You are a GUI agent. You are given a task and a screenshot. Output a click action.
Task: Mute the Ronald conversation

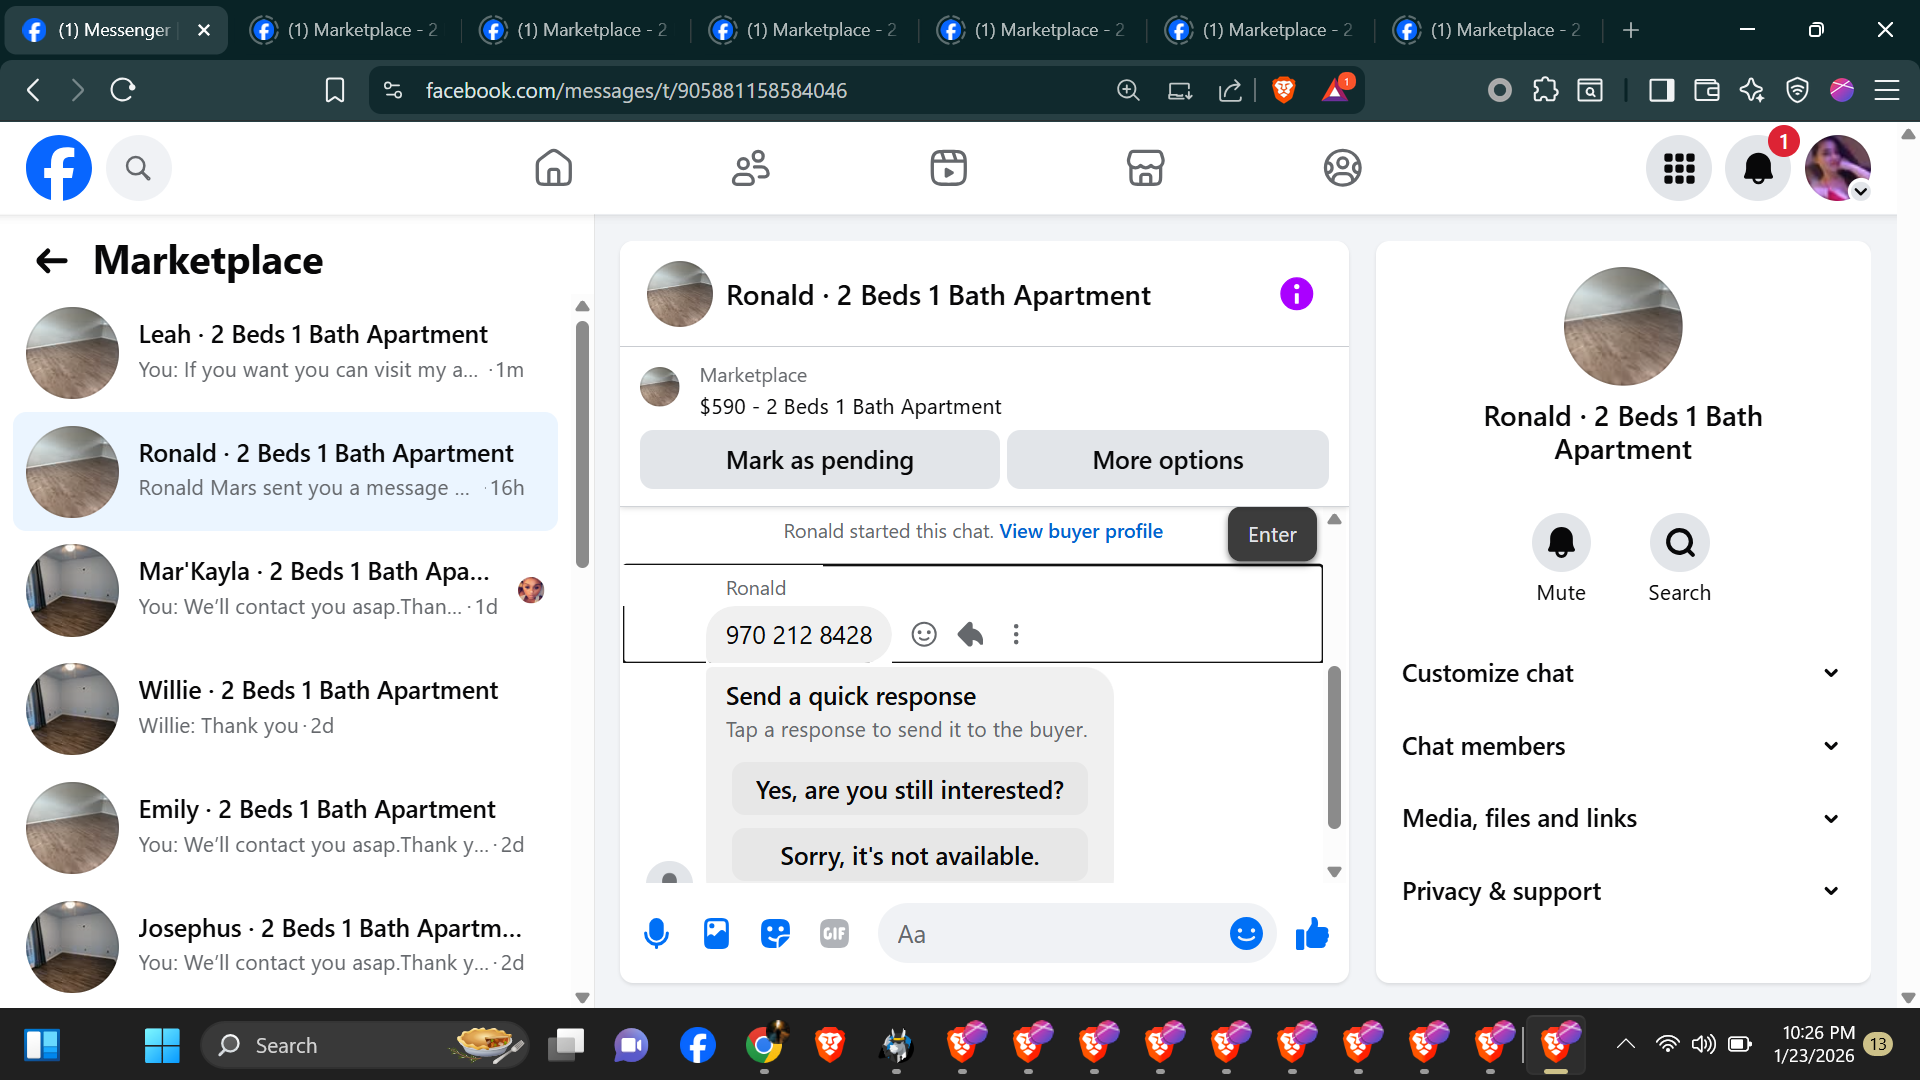[x=1560, y=543]
